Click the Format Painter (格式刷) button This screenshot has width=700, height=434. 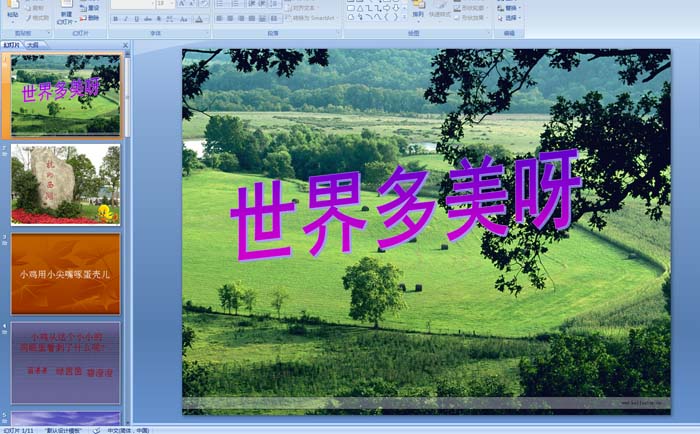coord(37,18)
